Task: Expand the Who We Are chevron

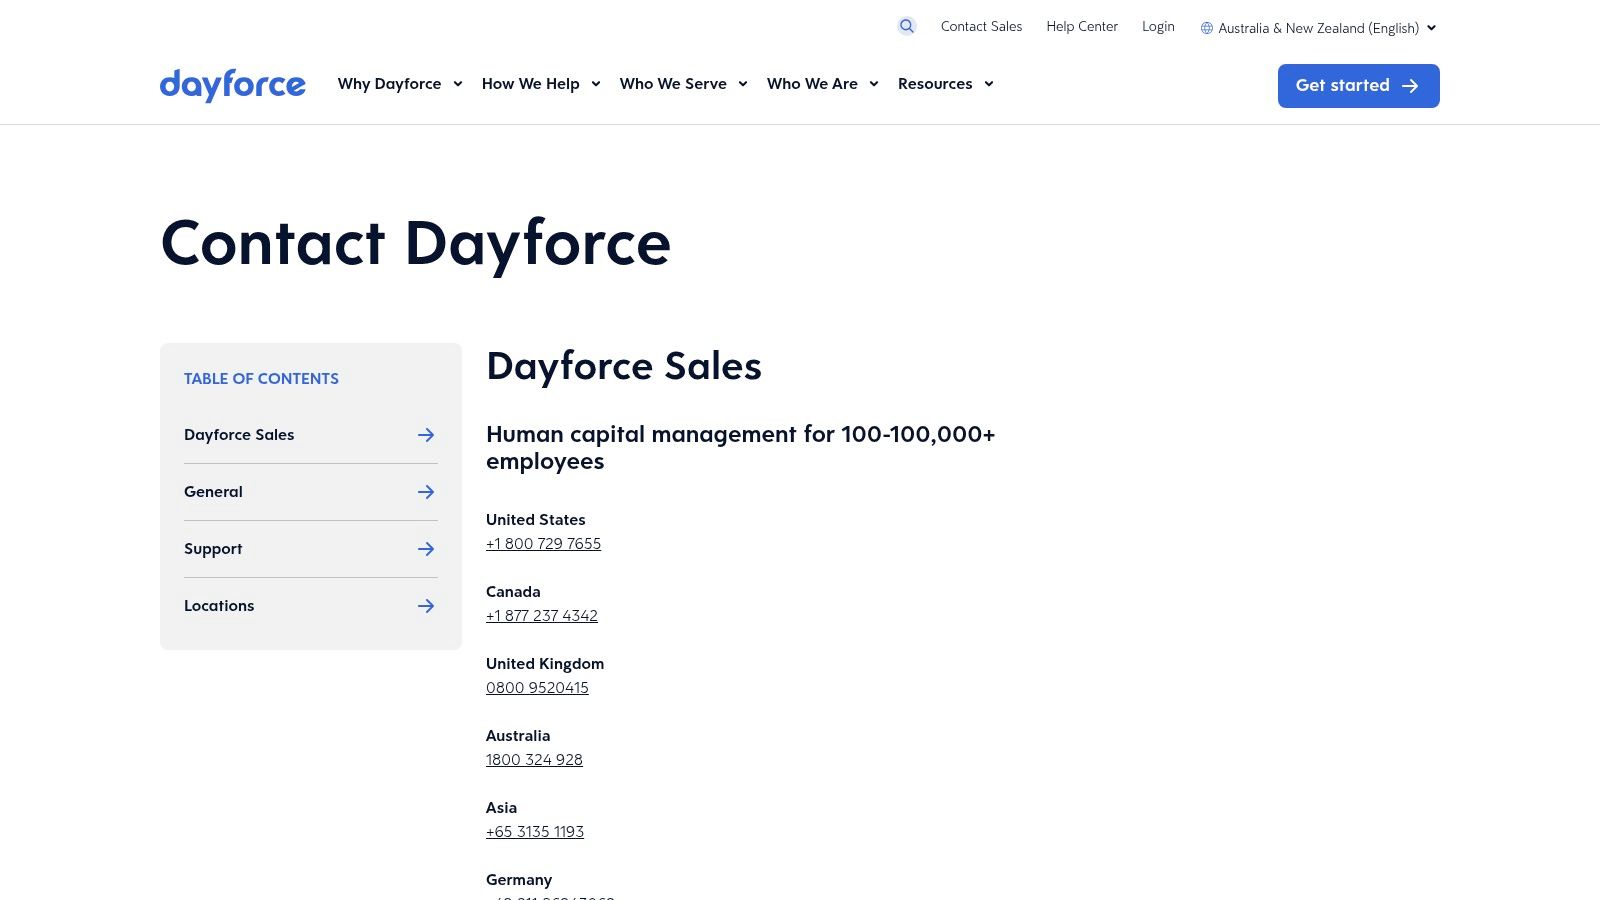Action: [874, 84]
